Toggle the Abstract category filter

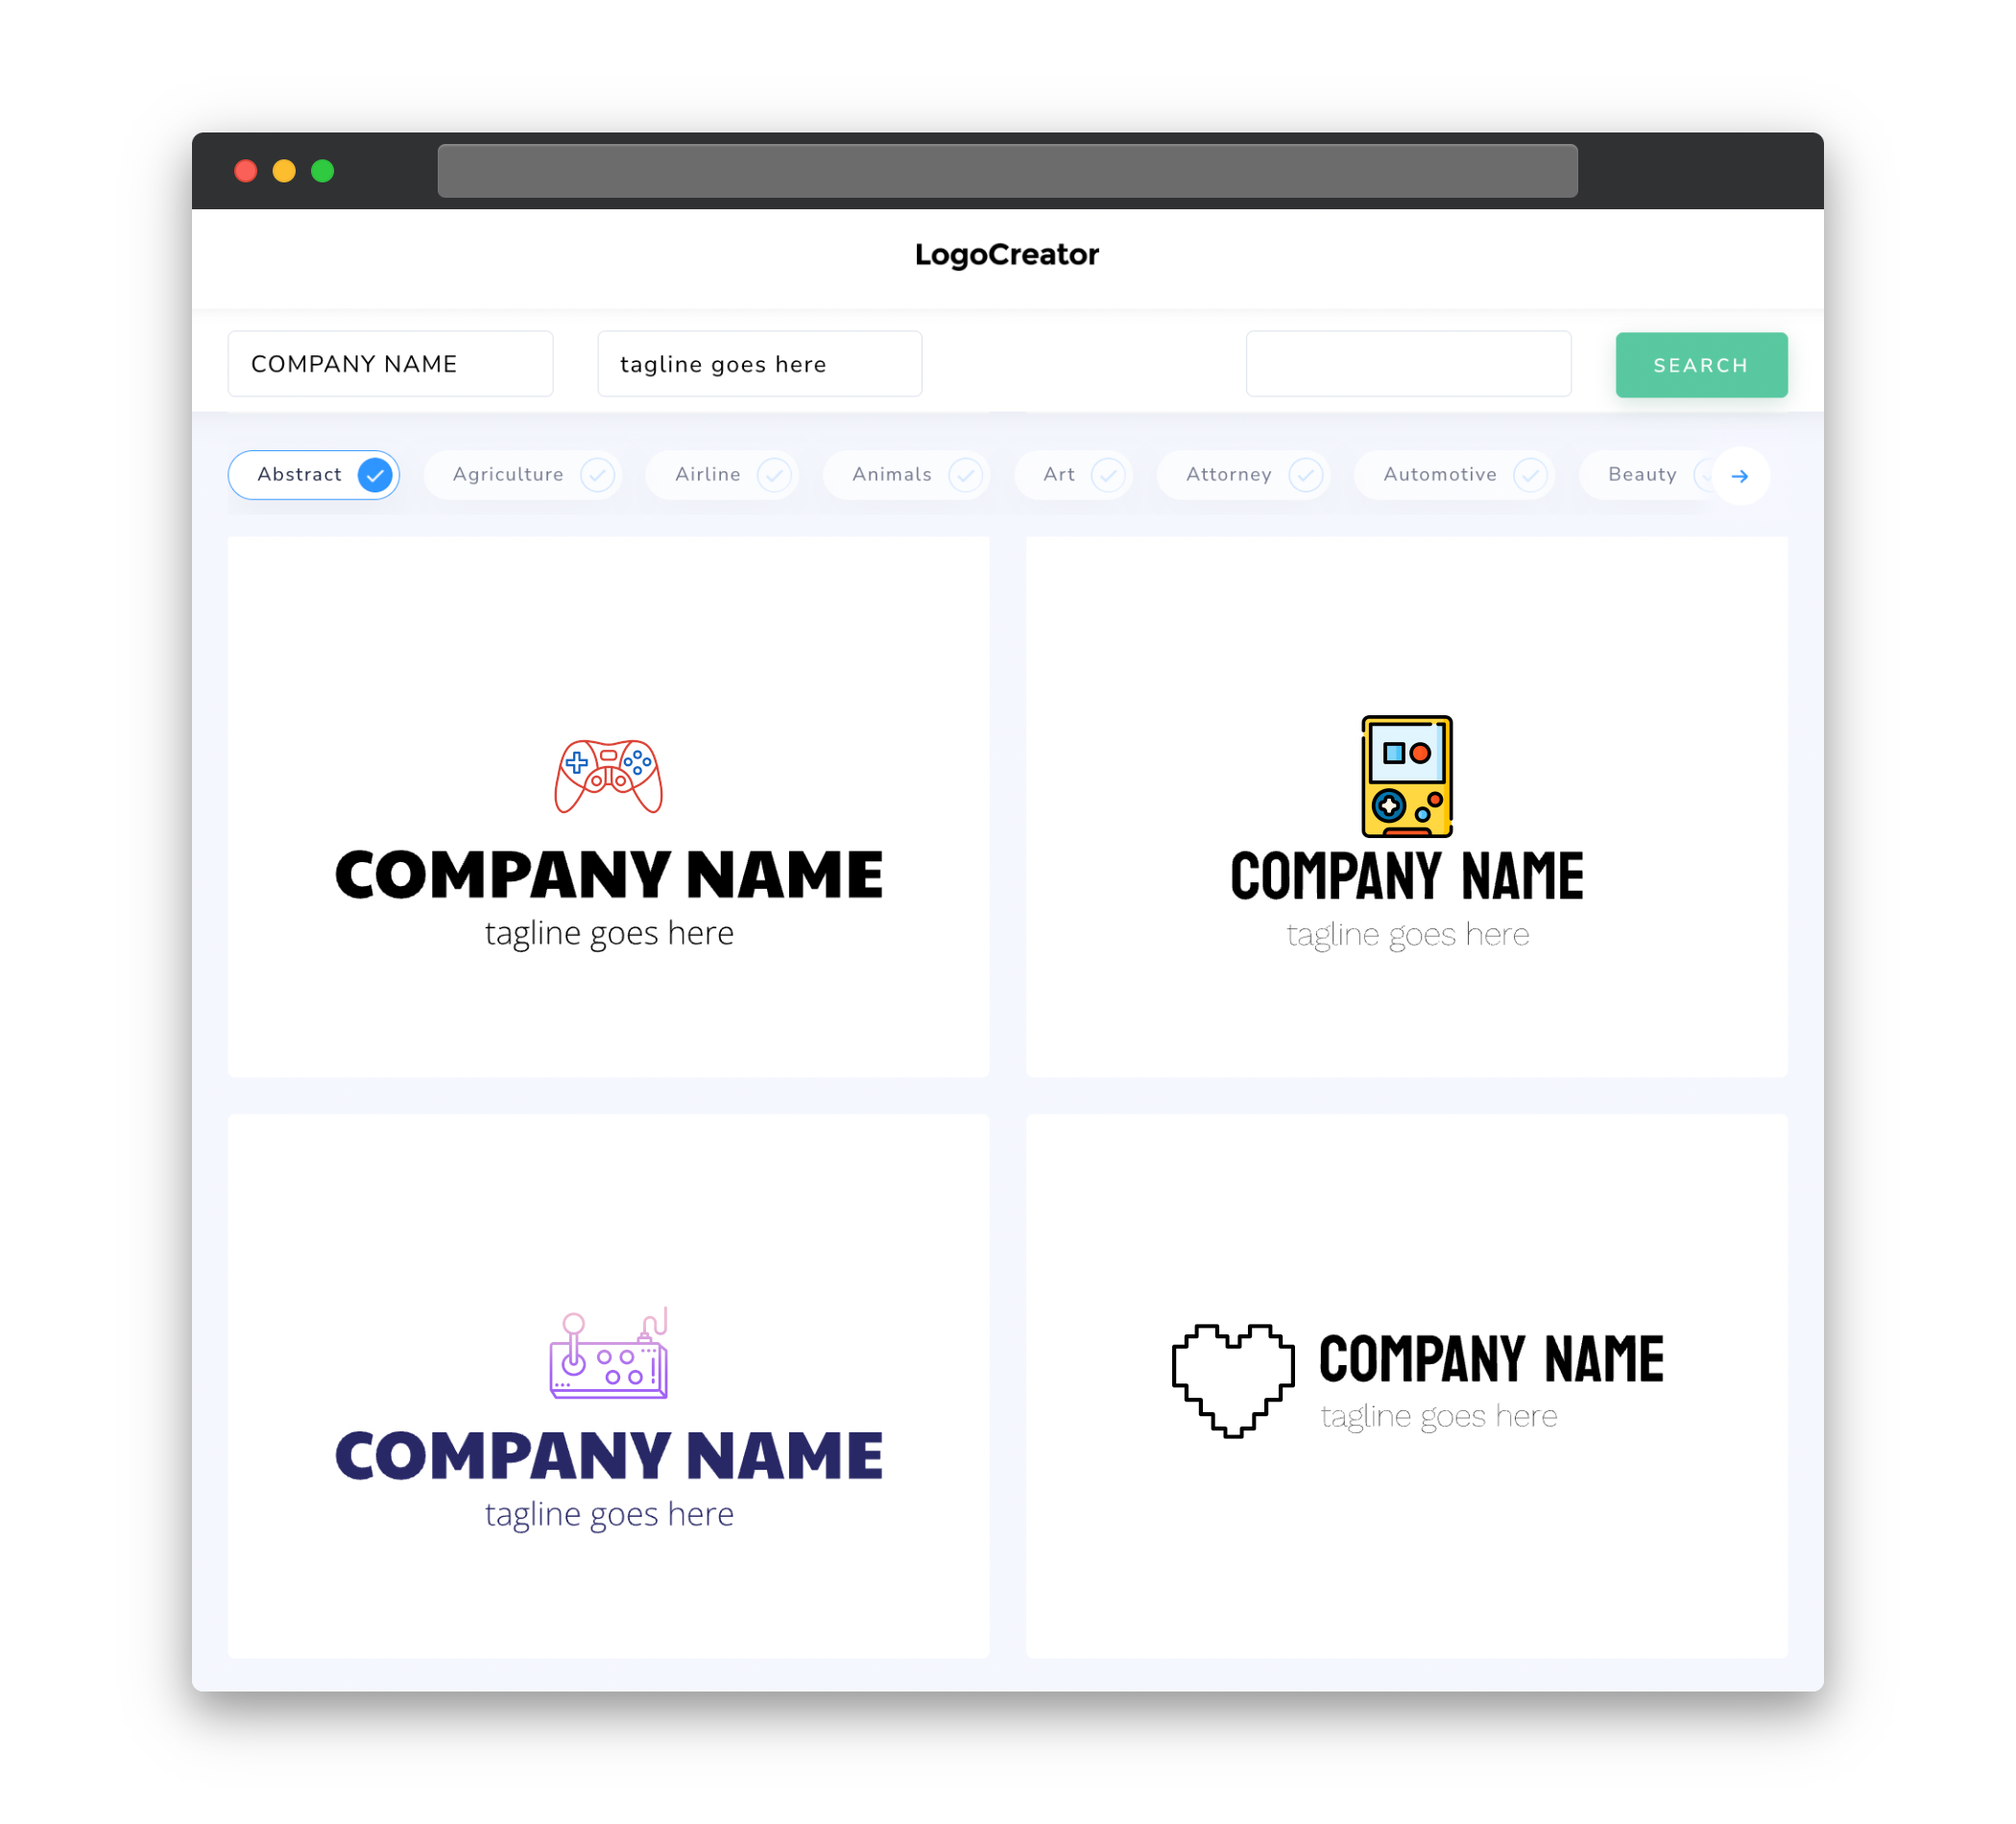(316, 474)
